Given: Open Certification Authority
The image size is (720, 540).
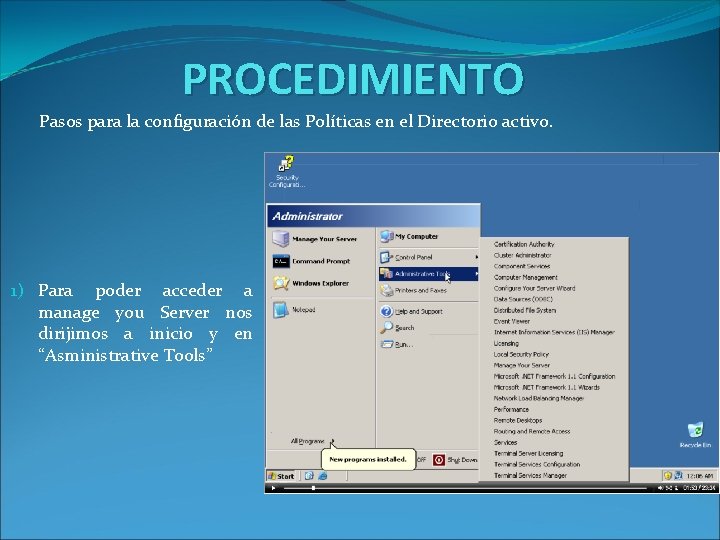Looking at the screenshot, I should 524,244.
